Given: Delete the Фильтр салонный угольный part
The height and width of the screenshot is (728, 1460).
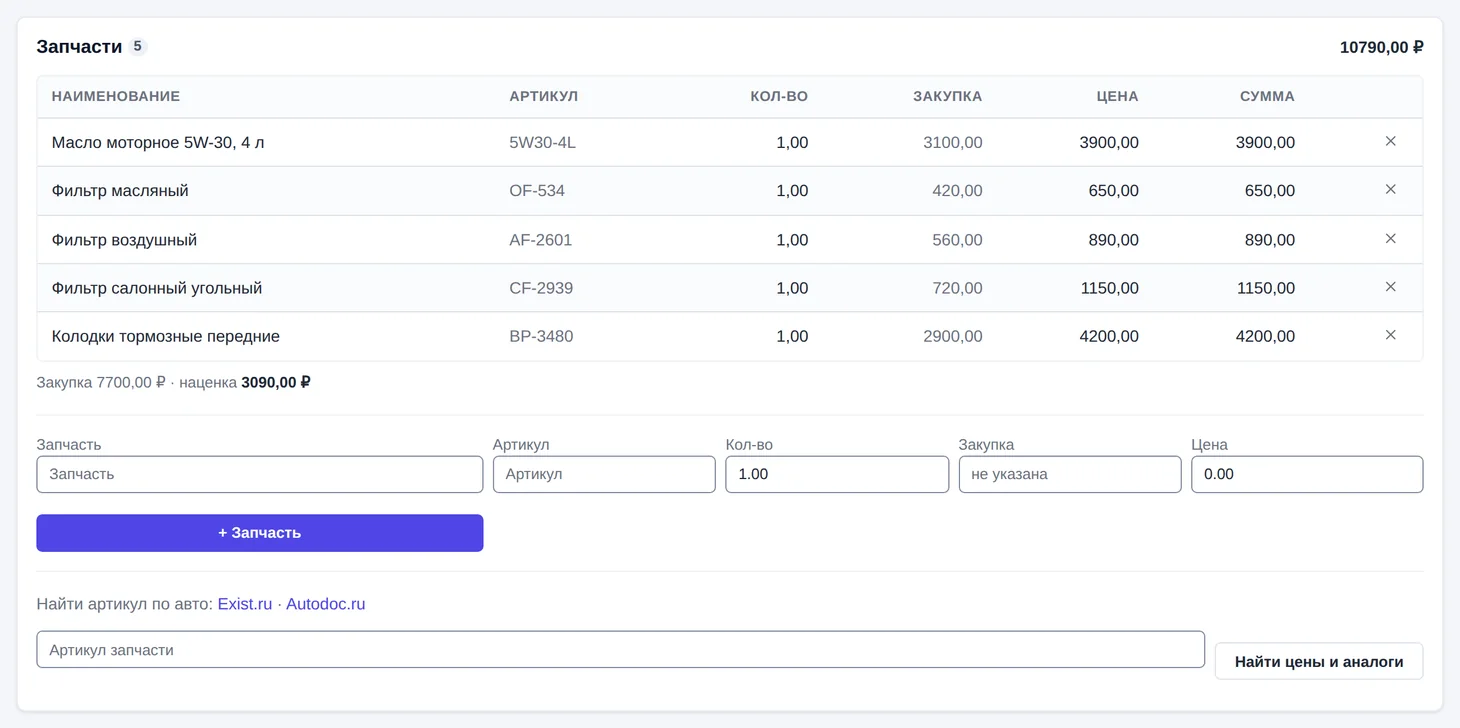Looking at the screenshot, I should click(1390, 287).
